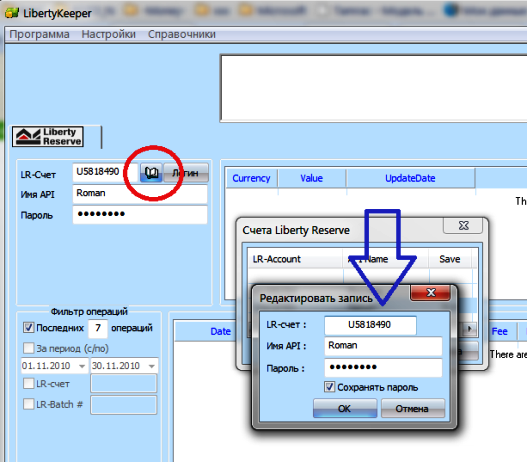
Task: Open the Справочники menu
Action: tap(181, 34)
